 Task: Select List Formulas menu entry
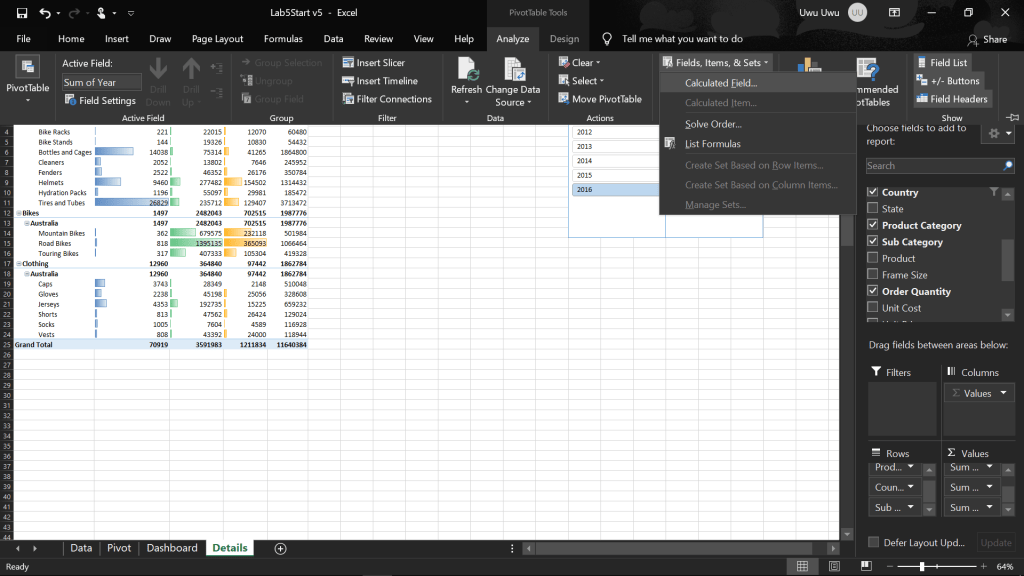click(712, 144)
